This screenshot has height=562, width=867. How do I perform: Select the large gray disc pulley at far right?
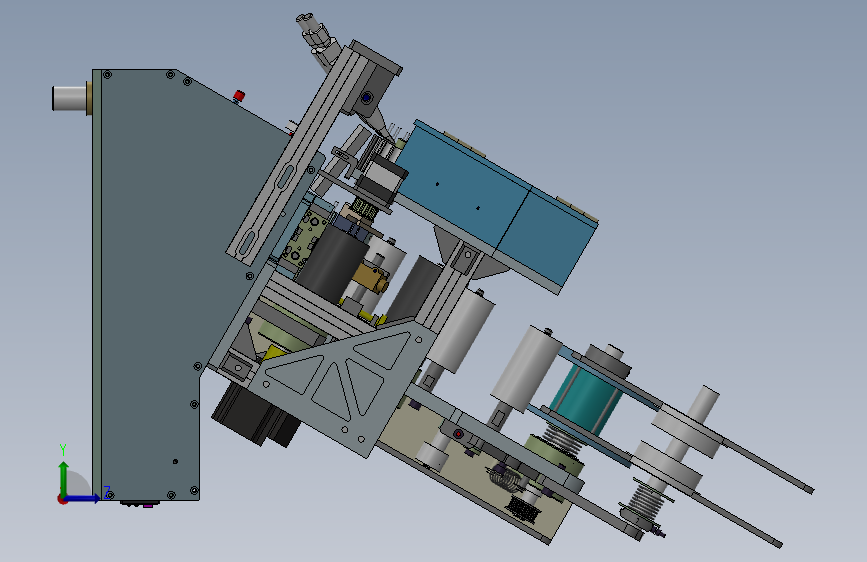pyautogui.click(x=687, y=430)
